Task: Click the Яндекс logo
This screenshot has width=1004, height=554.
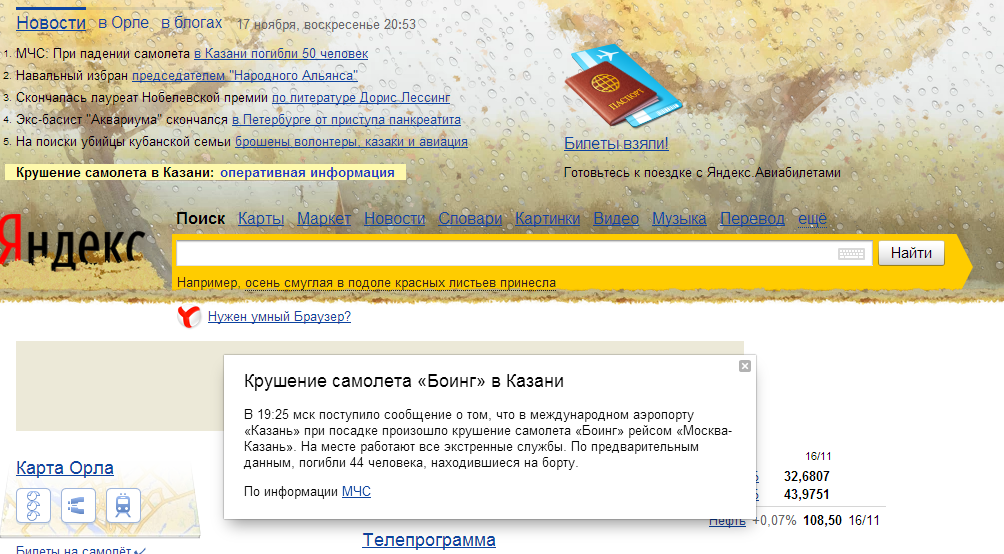Action: [72, 243]
